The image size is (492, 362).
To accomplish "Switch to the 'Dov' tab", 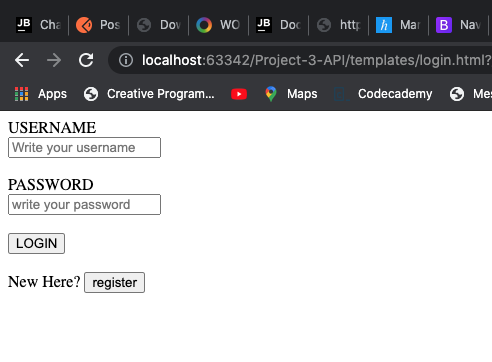I will point(158,25).
